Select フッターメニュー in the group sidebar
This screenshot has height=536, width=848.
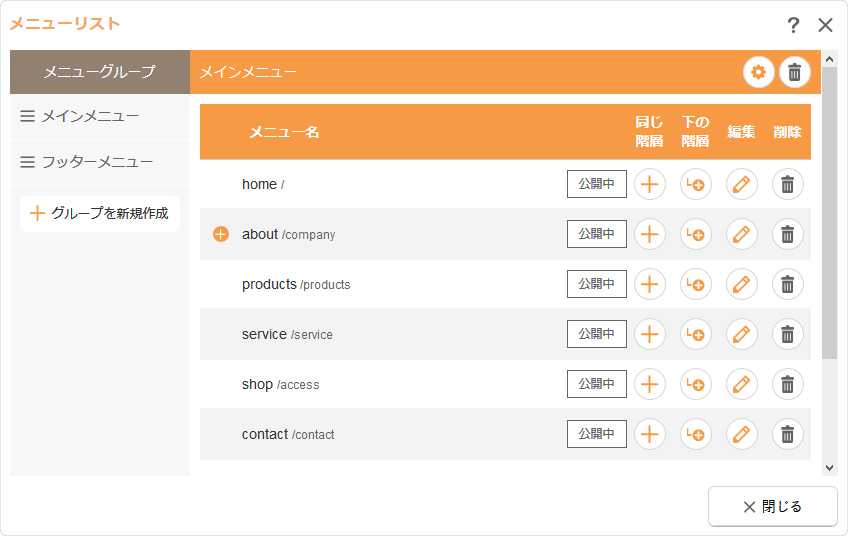[96, 161]
